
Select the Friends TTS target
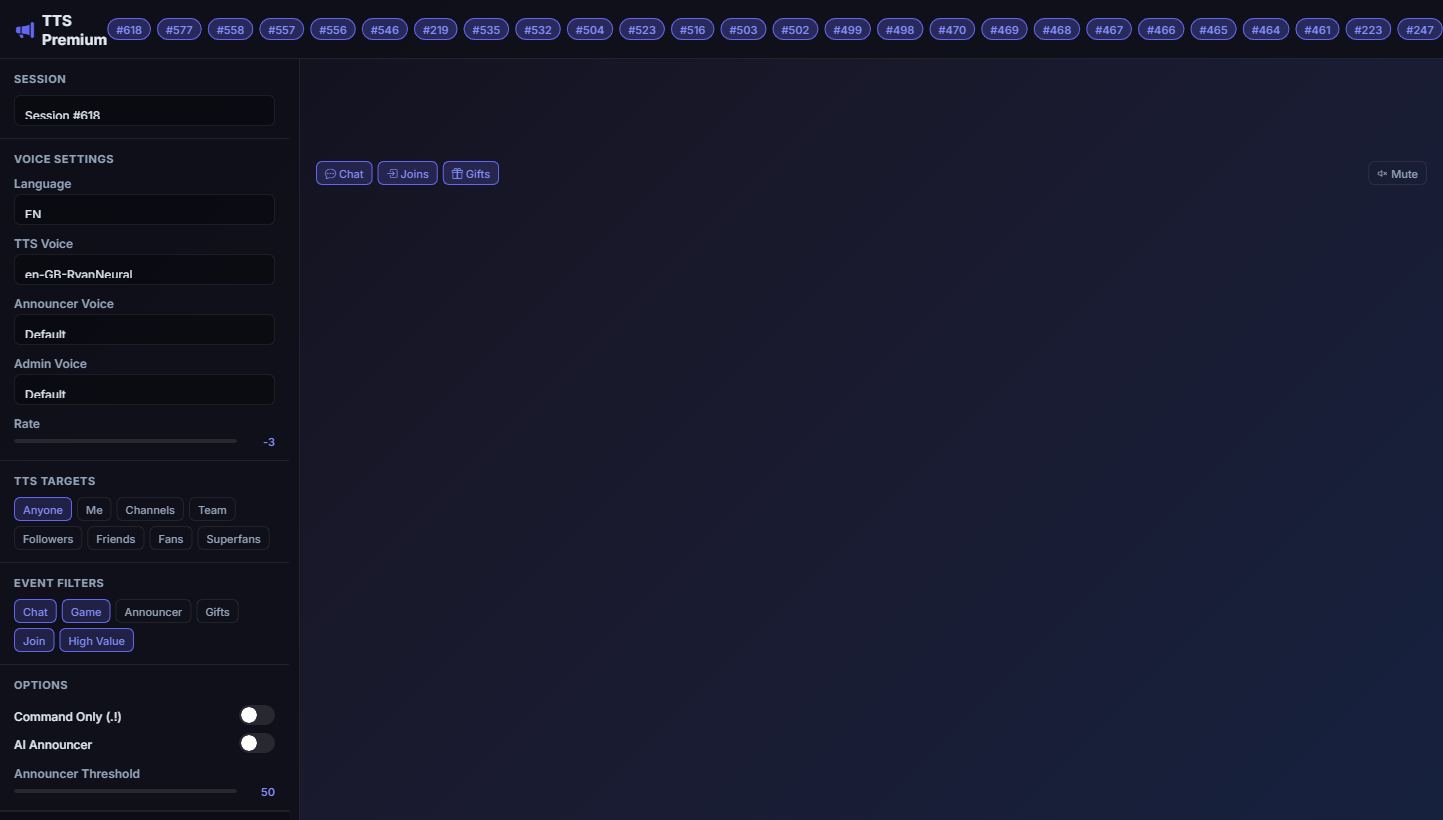pyautogui.click(x=116, y=538)
